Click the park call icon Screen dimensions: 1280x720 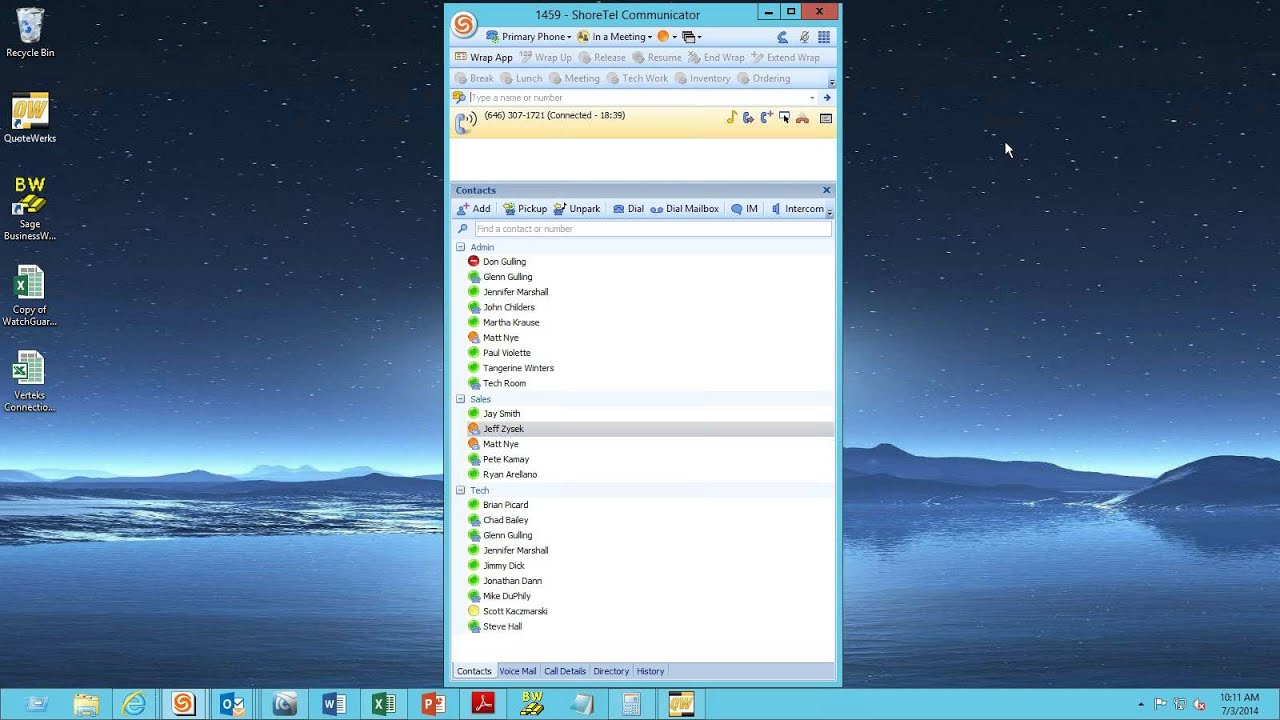click(x=784, y=118)
